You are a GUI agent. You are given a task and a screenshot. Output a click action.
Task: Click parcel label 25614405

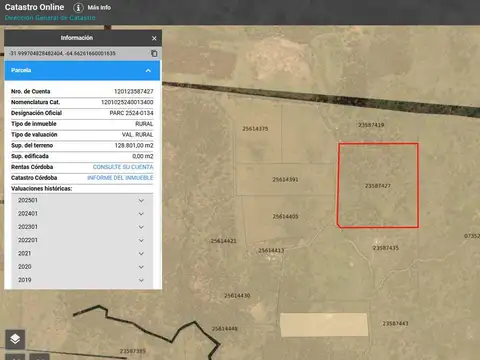pyautogui.click(x=285, y=217)
